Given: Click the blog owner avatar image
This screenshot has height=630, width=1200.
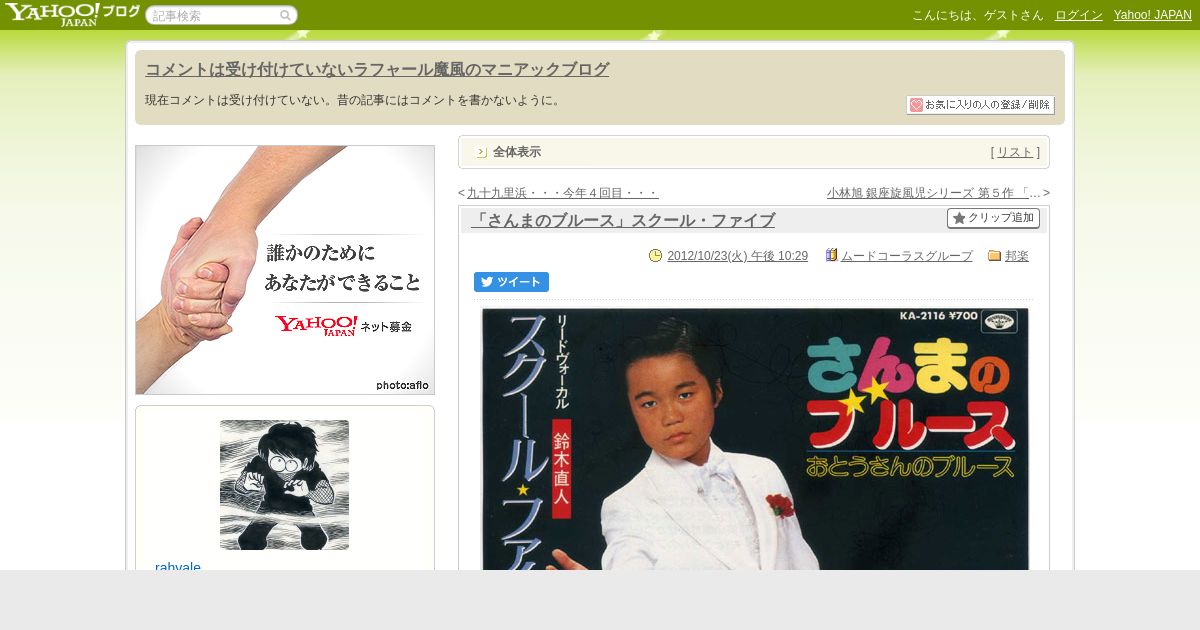Looking at the screenshot, I should coord(284,485).
